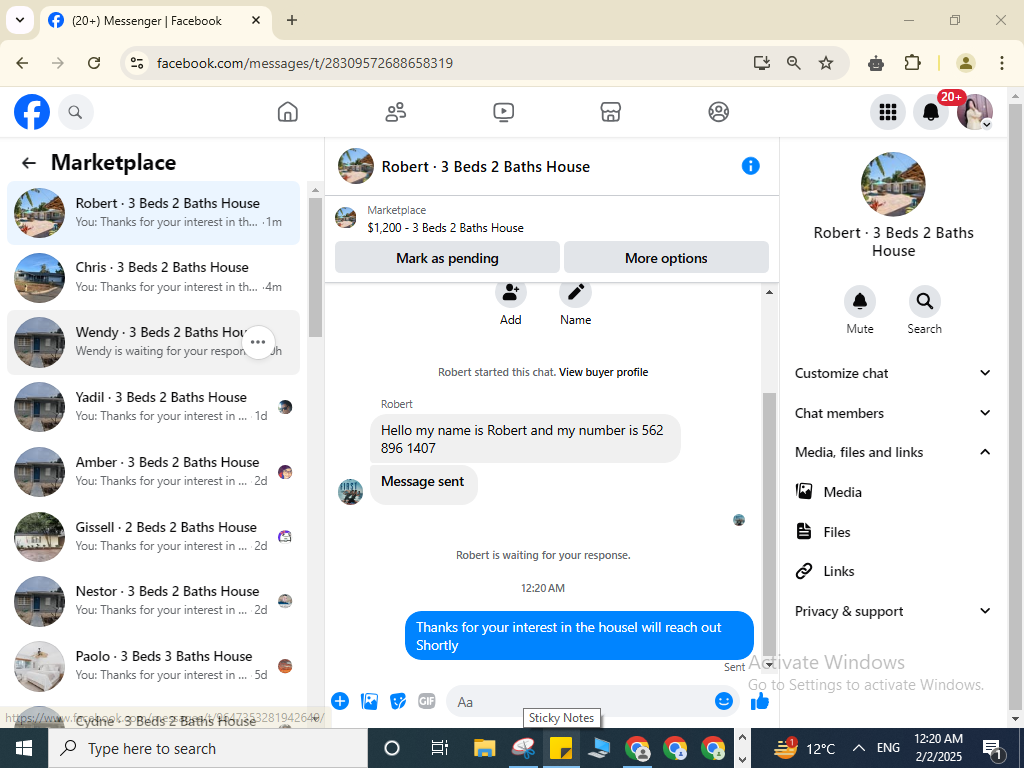Search in conversation magnifier icon
The width and height of the screenshot is (1024, 768).
point(924,301)
